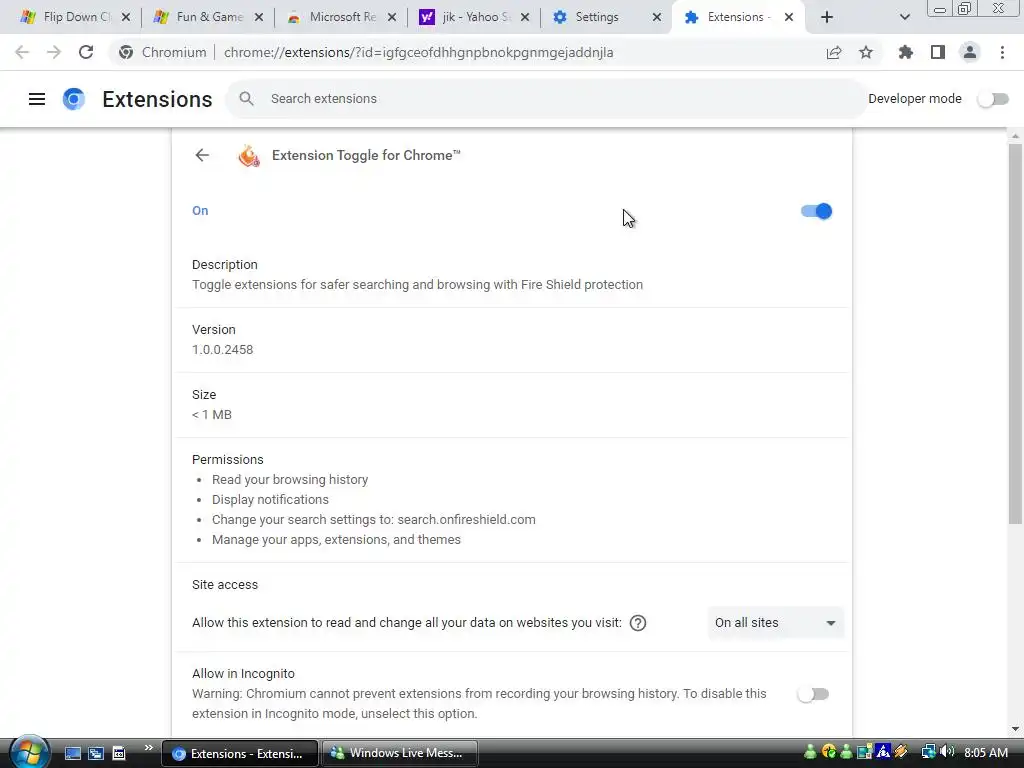
Task: Click the address bar URL
Action: [418, 52]
